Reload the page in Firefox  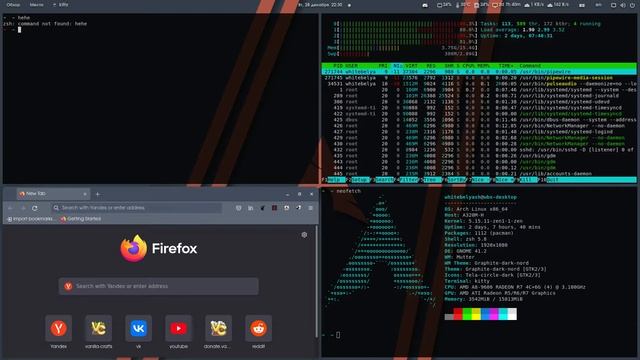click(x=35, y=208)
